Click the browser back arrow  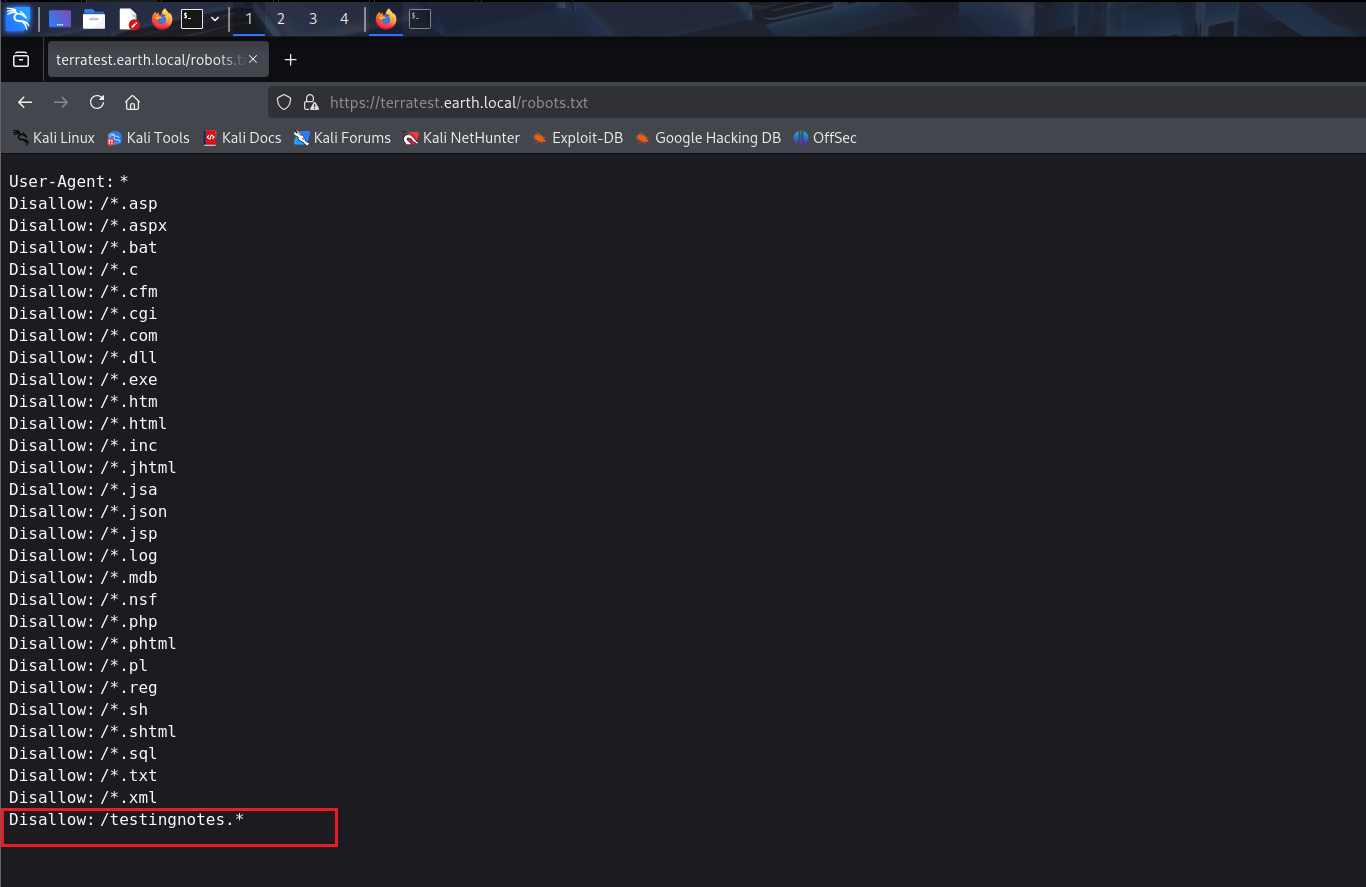pyautogui.click(x=25, y=102)
